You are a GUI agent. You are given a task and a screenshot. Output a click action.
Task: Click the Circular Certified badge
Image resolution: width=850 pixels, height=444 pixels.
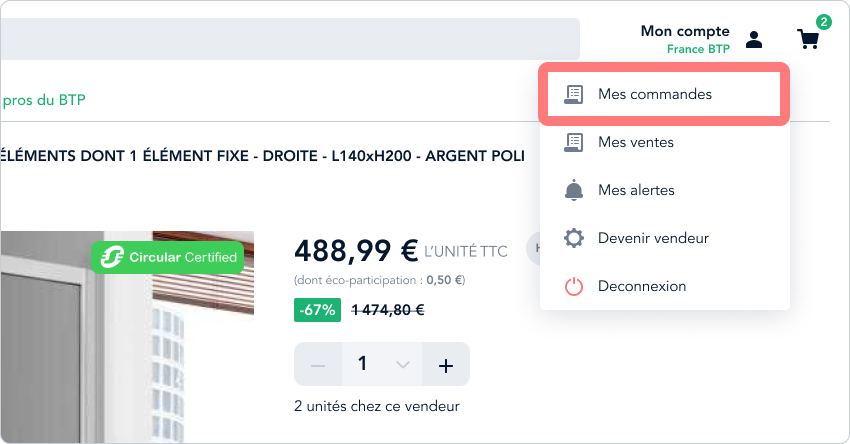point(168,257)
